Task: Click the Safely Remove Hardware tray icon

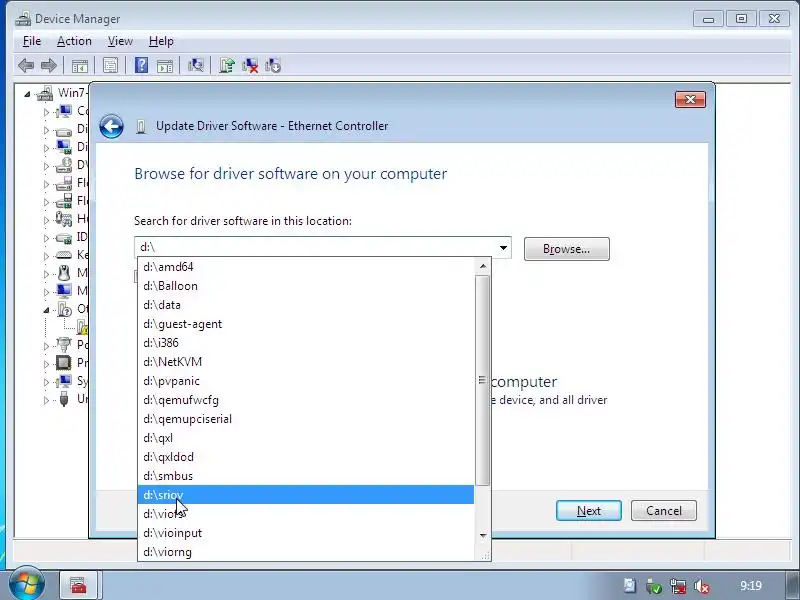Action: [x=654, y=586]
